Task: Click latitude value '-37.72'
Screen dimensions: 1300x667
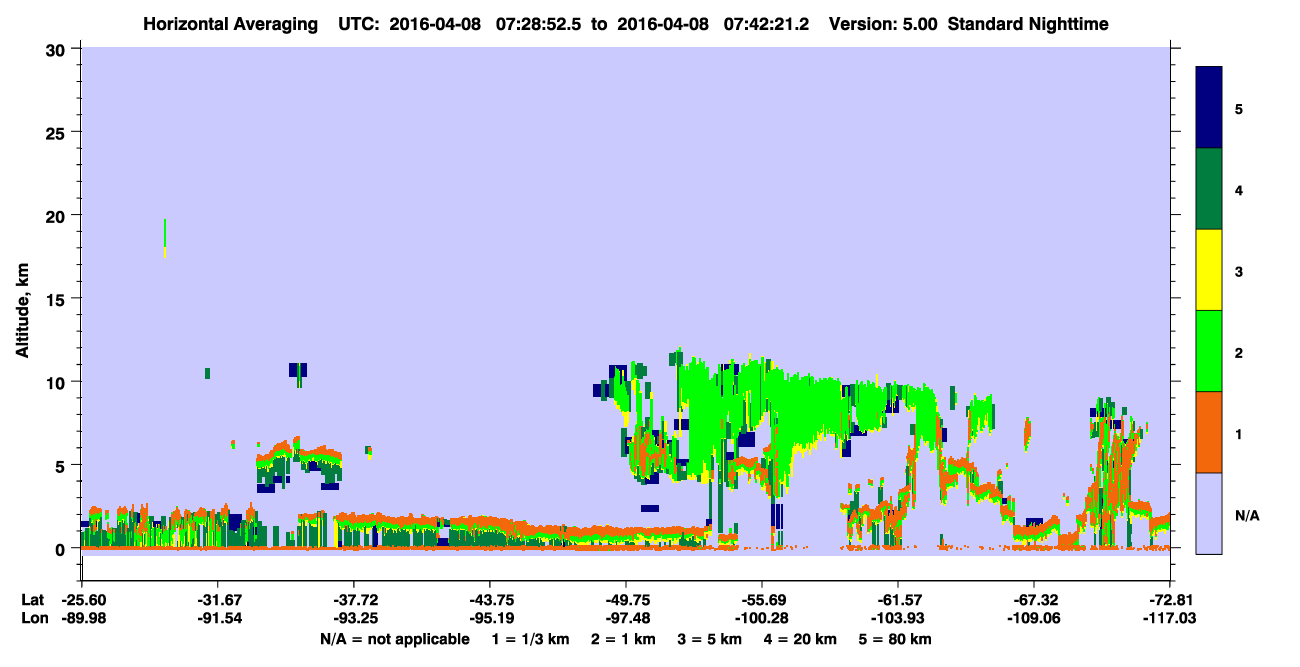Action: (354, 600)
